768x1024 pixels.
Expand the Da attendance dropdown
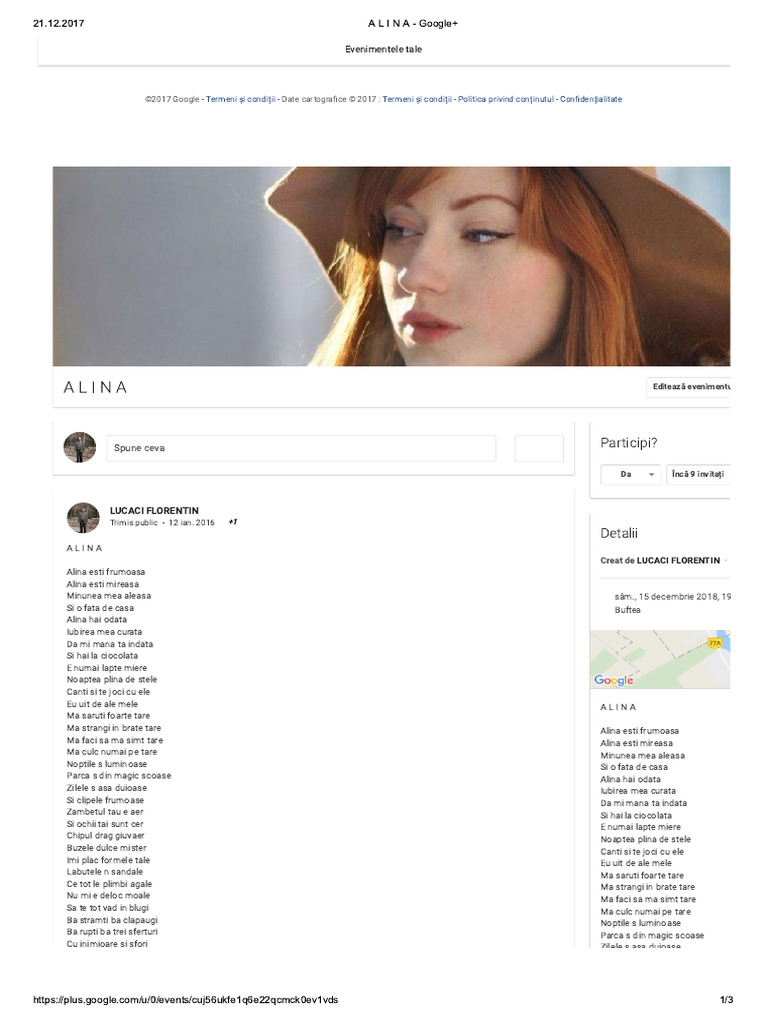[x=630, y=474]
